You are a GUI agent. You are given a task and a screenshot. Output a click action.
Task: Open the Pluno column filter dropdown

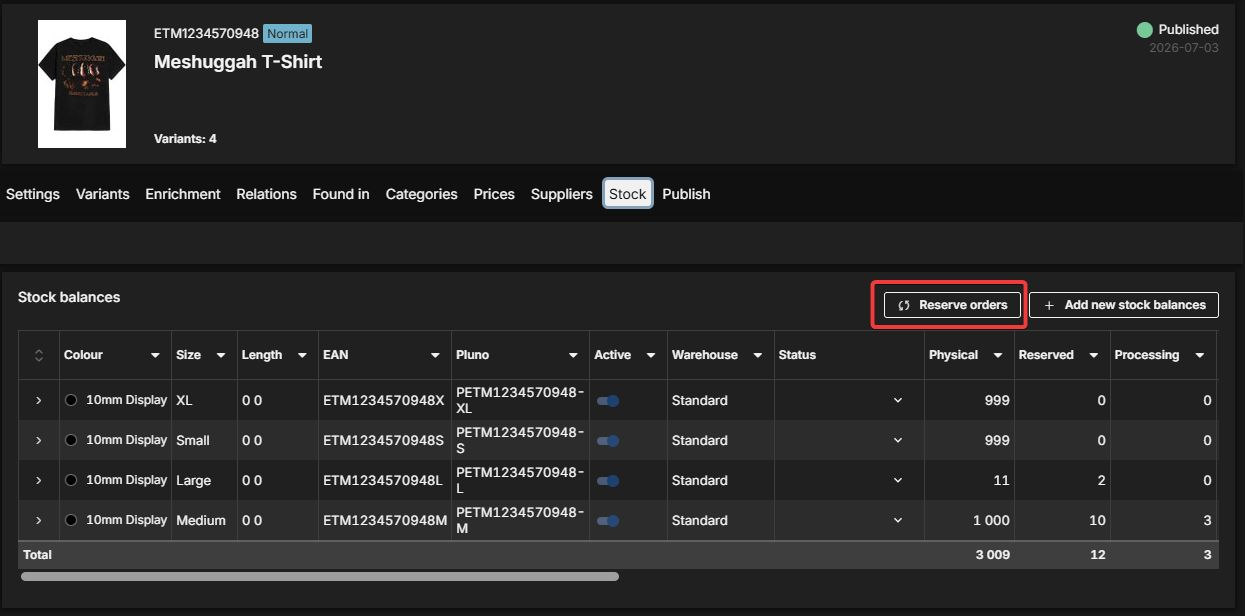coord(573,355)
